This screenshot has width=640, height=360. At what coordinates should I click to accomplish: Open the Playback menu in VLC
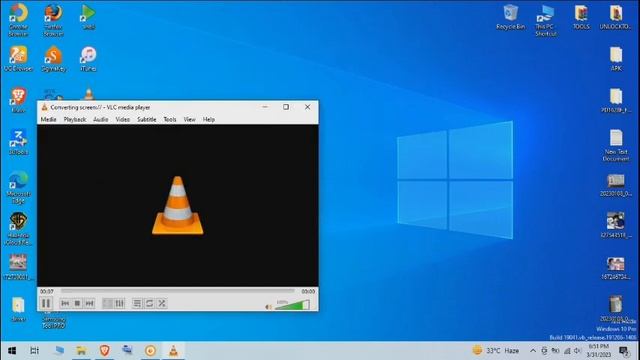(x=75, y=120)
